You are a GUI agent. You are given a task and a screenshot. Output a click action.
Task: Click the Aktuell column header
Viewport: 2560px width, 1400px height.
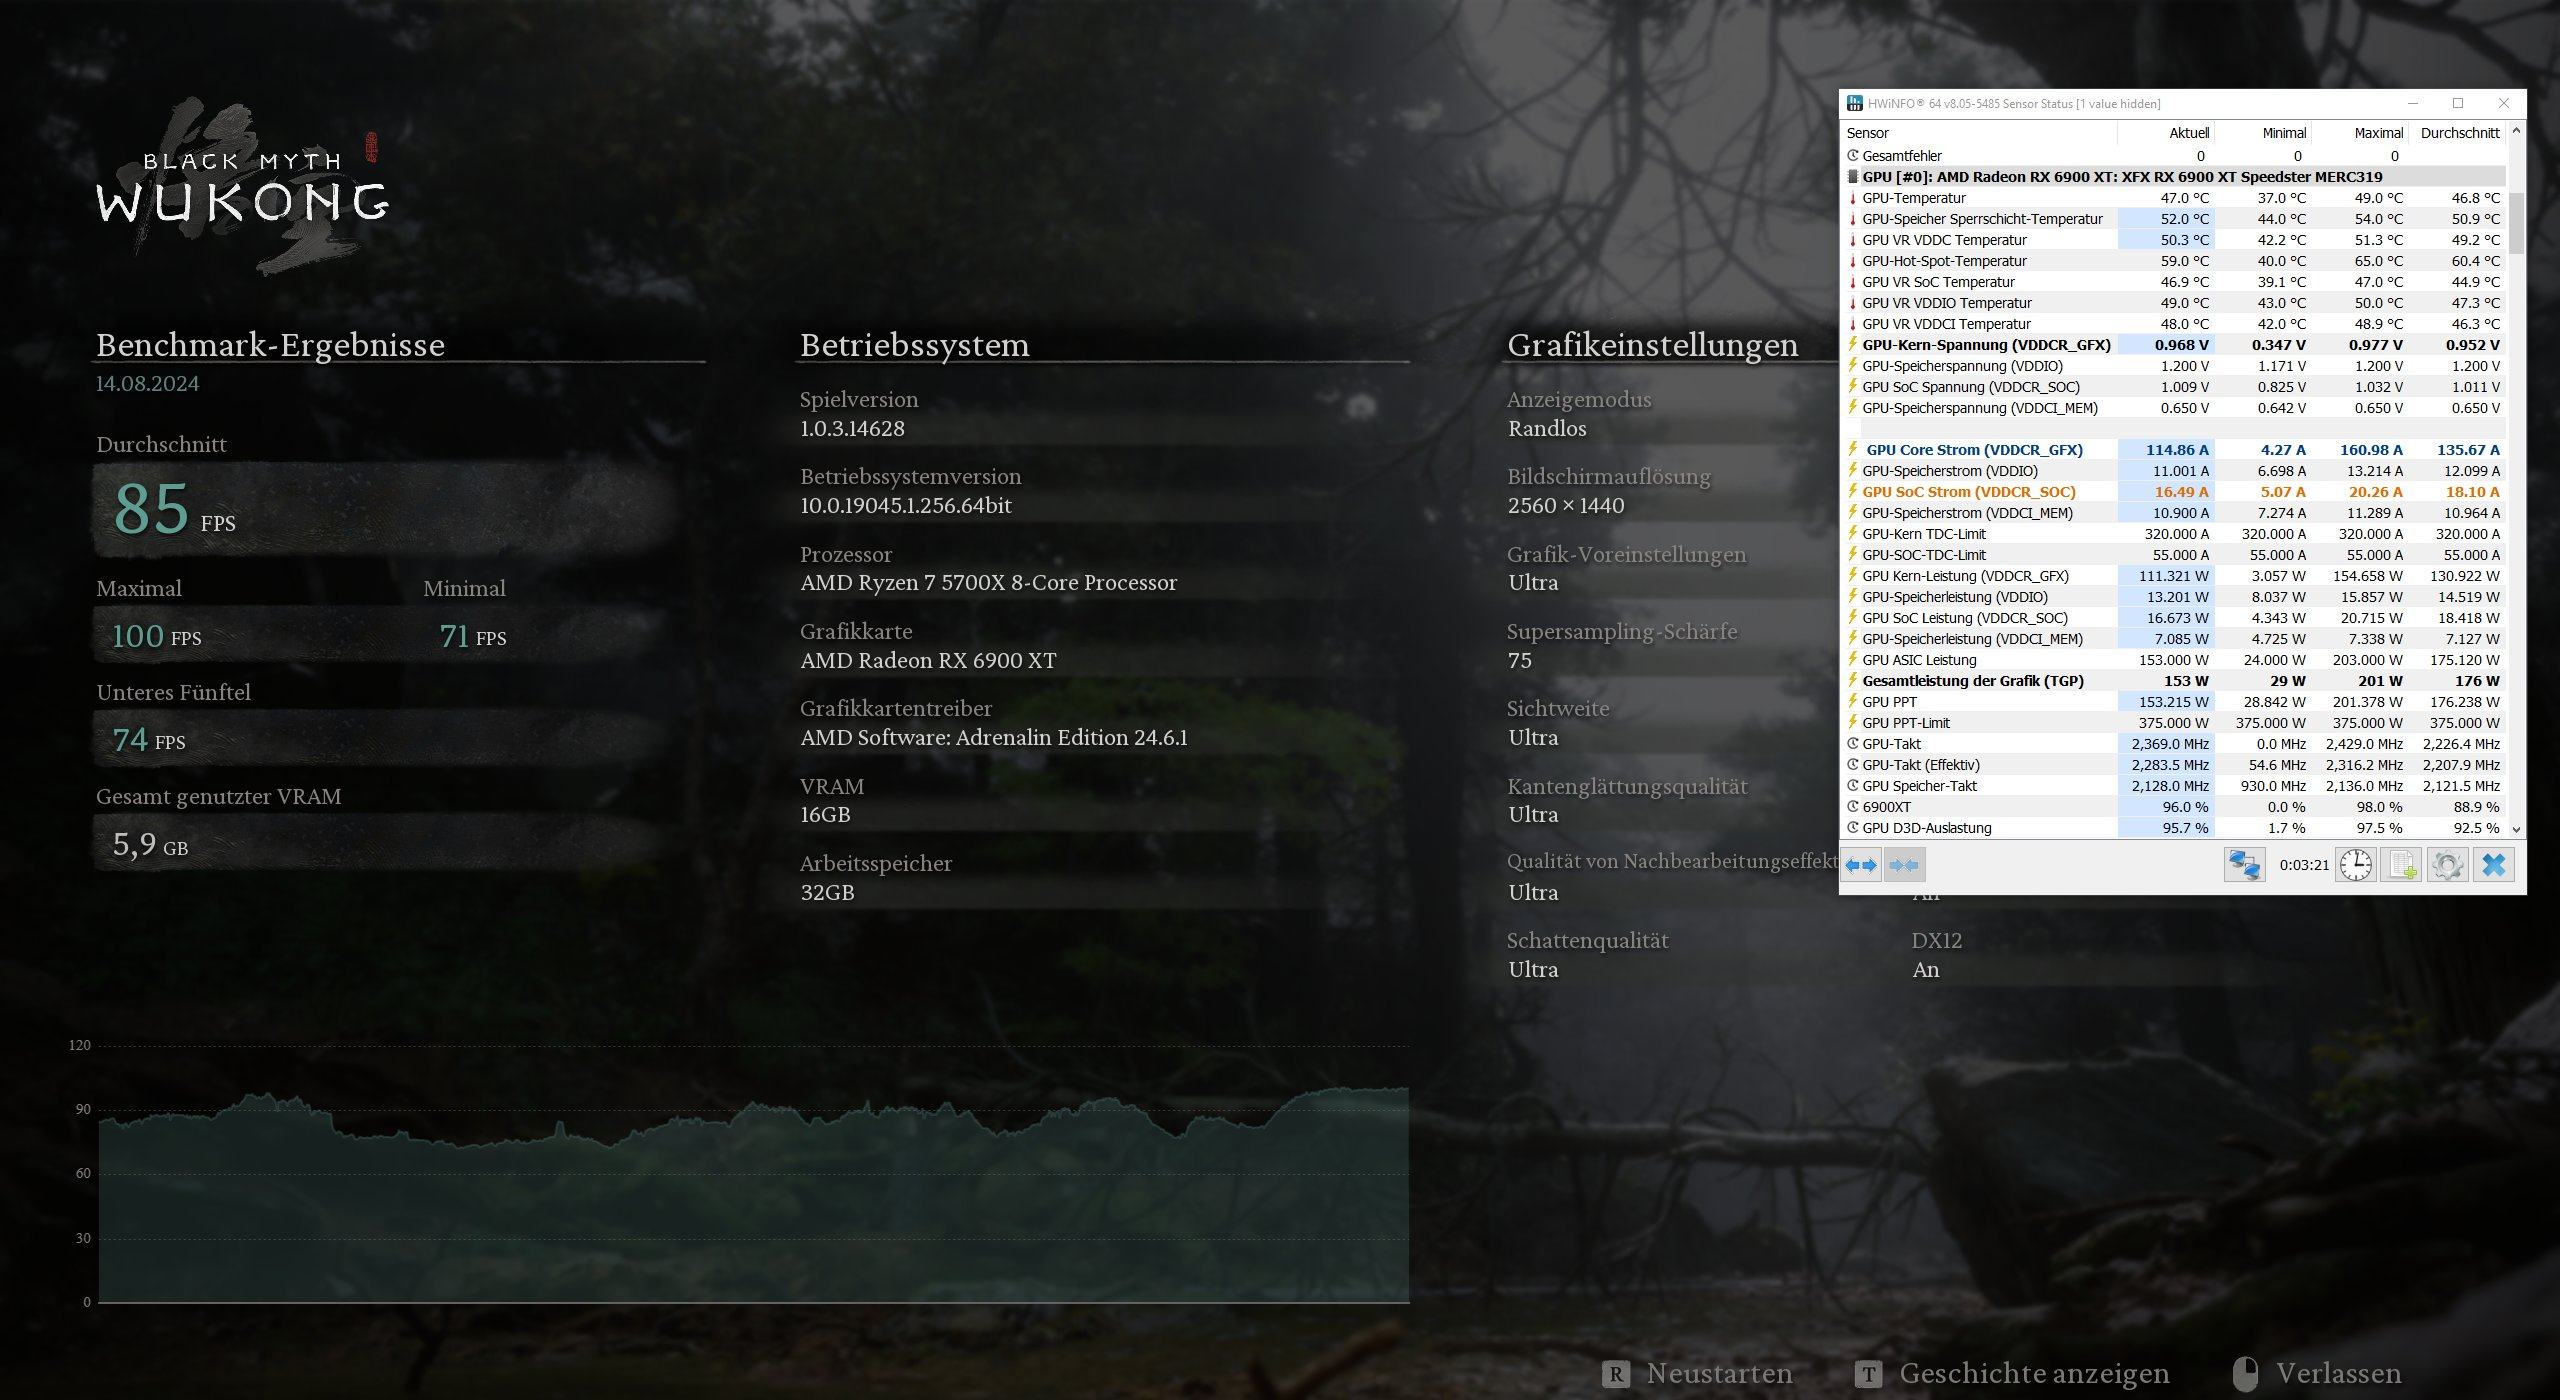click(x=2188, y=133)
